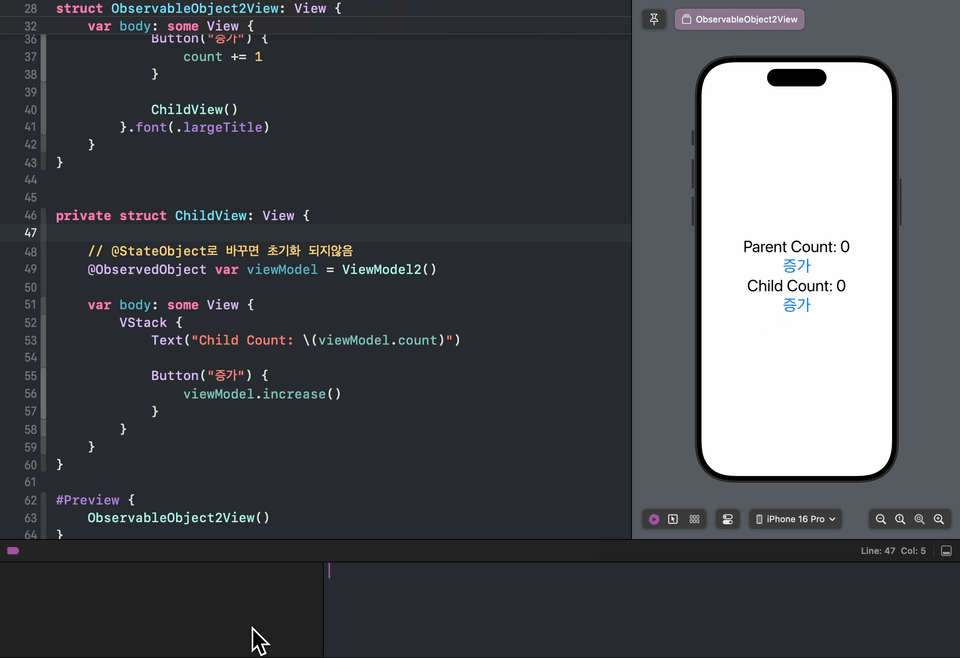Zoom out the preview canvas

tap(880, 519)
